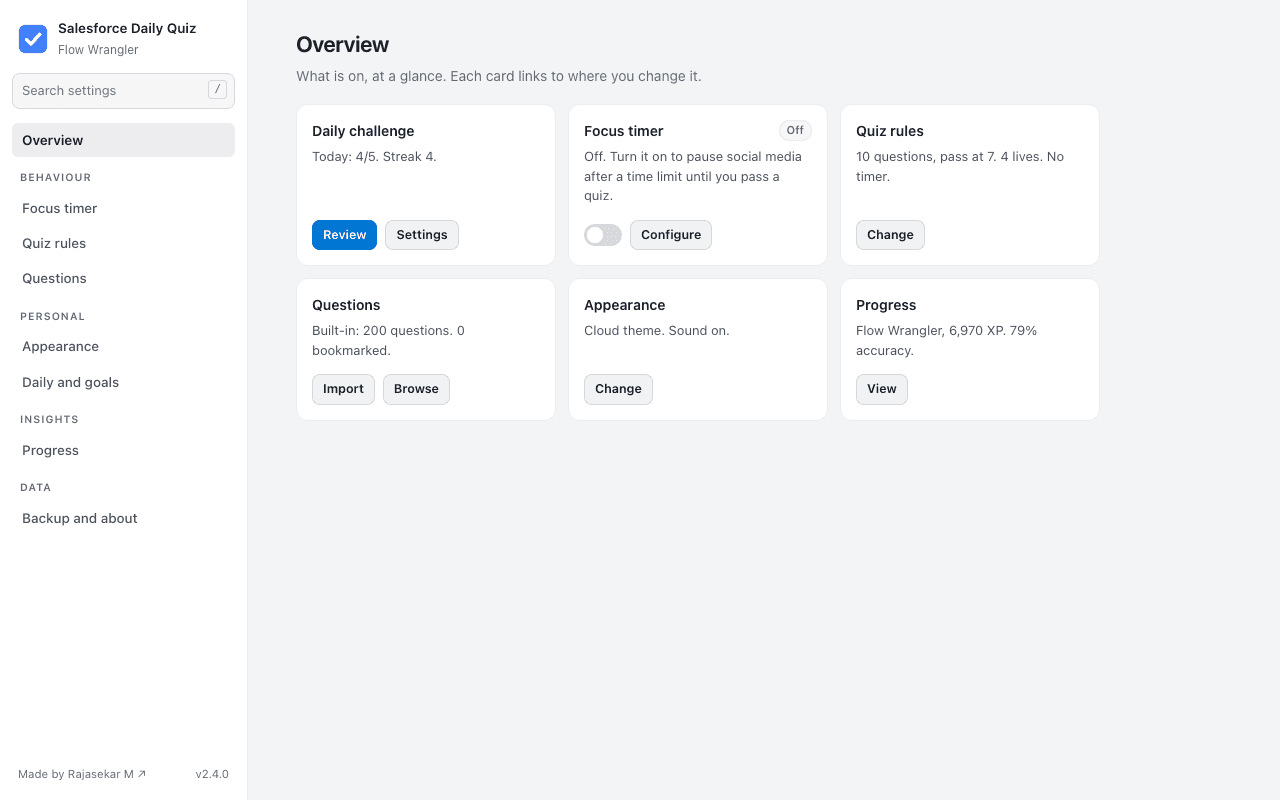Click Review on the Daily challenge card
This screenshot has width=1280, height=800.
(x=344, y=235)
